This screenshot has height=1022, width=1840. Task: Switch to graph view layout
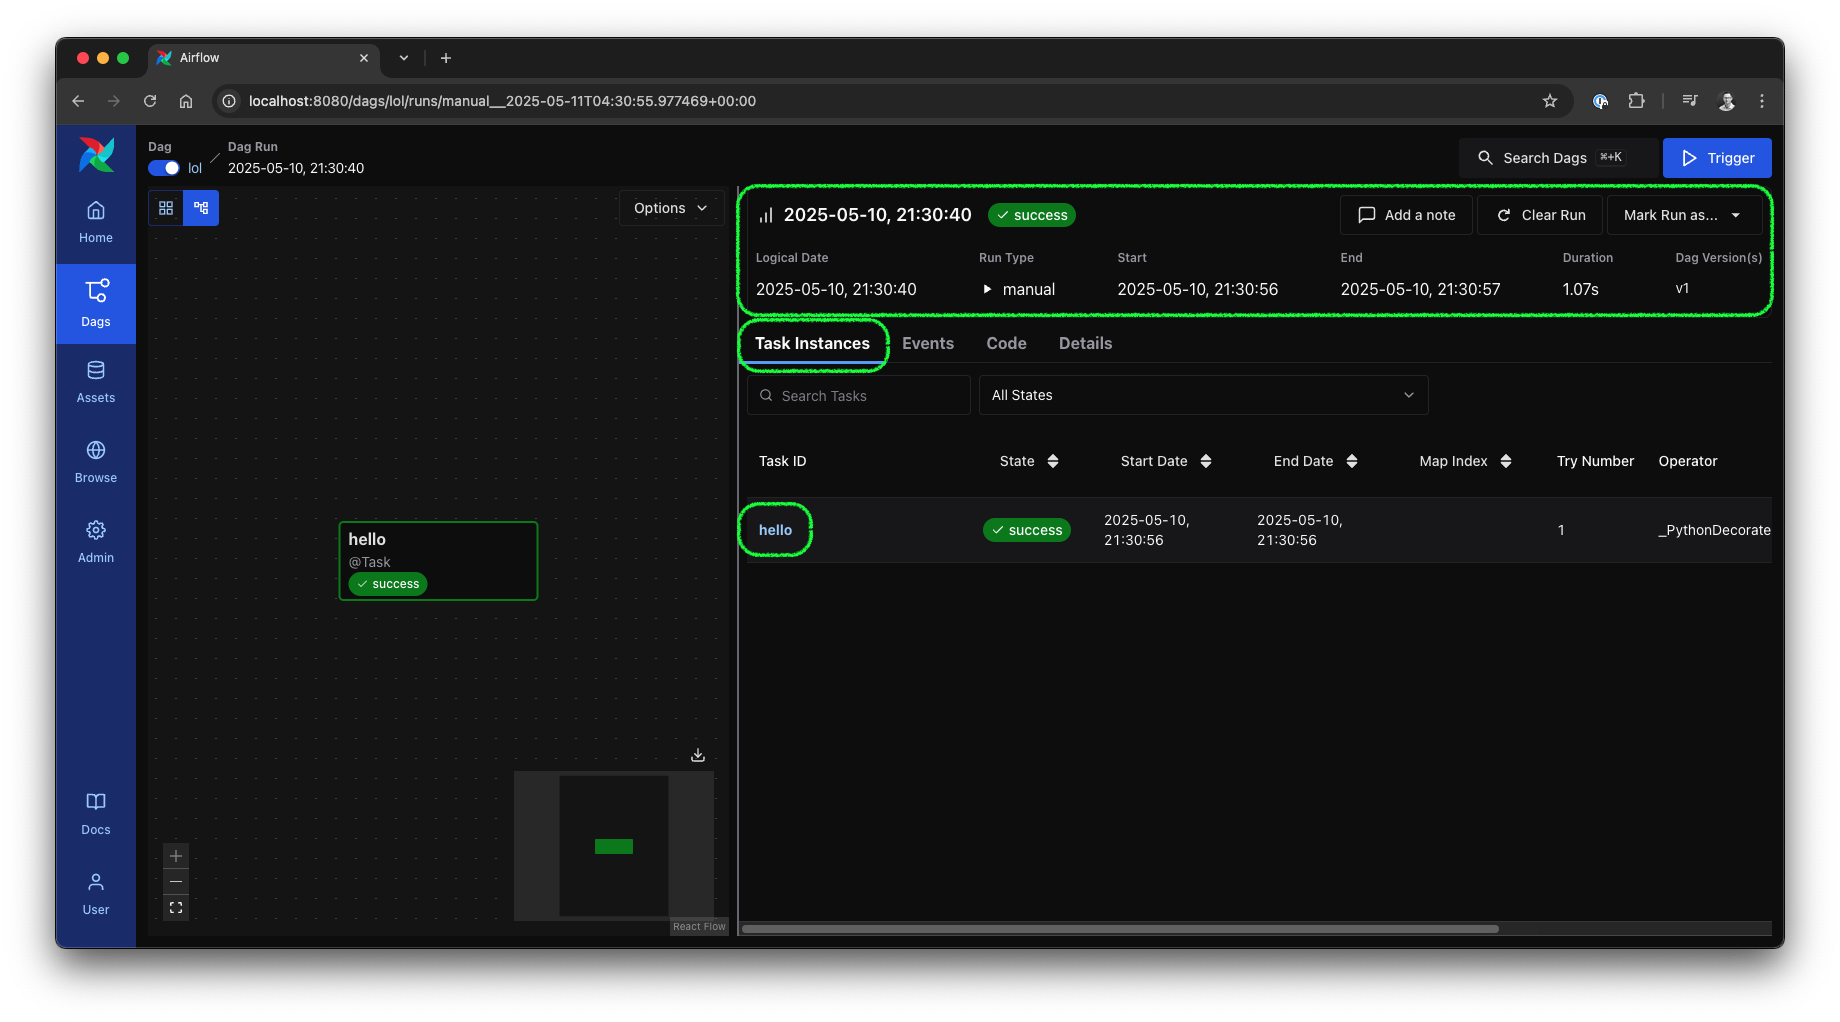pyautogui.click(x=201, y=208)
